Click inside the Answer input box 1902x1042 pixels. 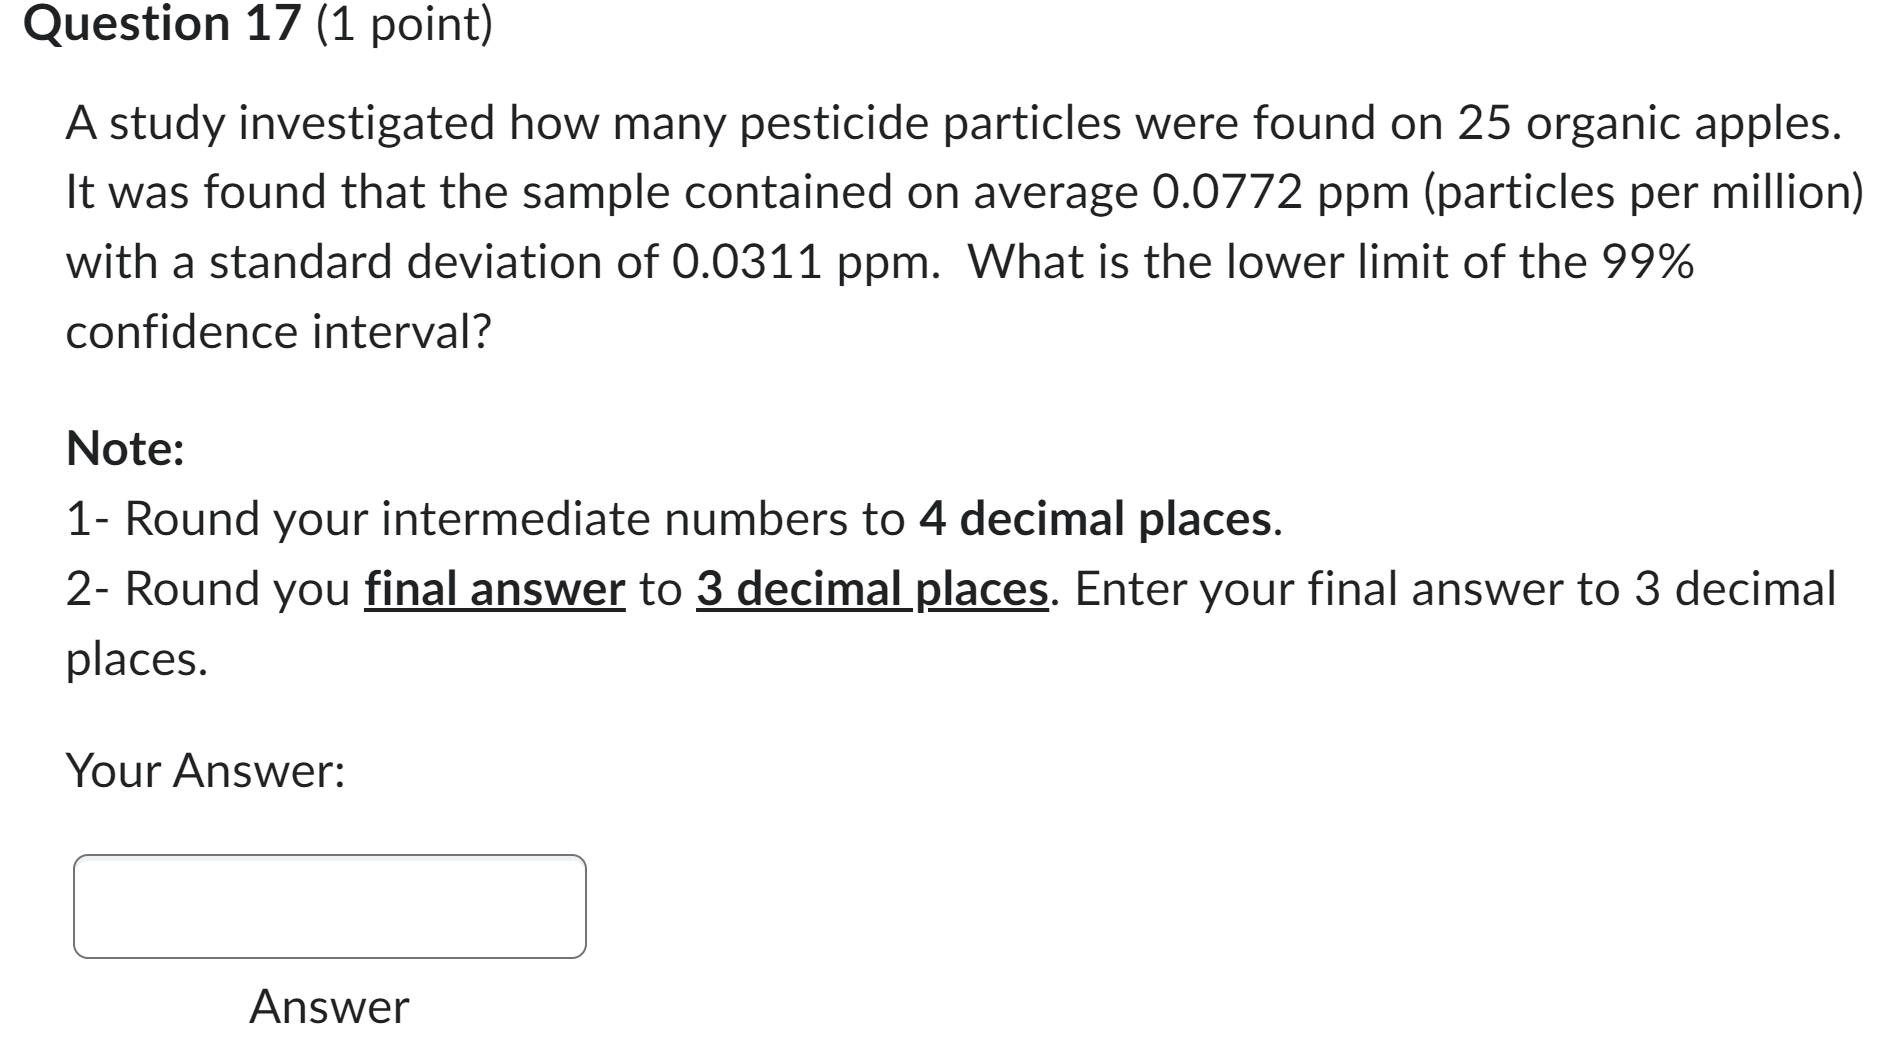click(328, 905)
